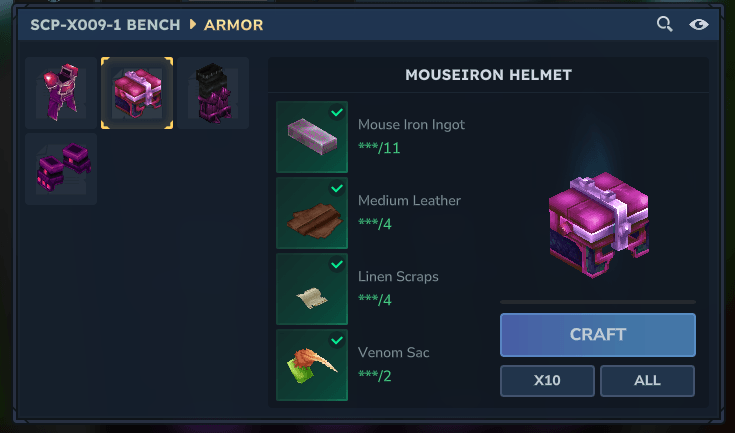Click the CRAFT button
Viewport: 735px width, 433px height.
coord(598,335)
